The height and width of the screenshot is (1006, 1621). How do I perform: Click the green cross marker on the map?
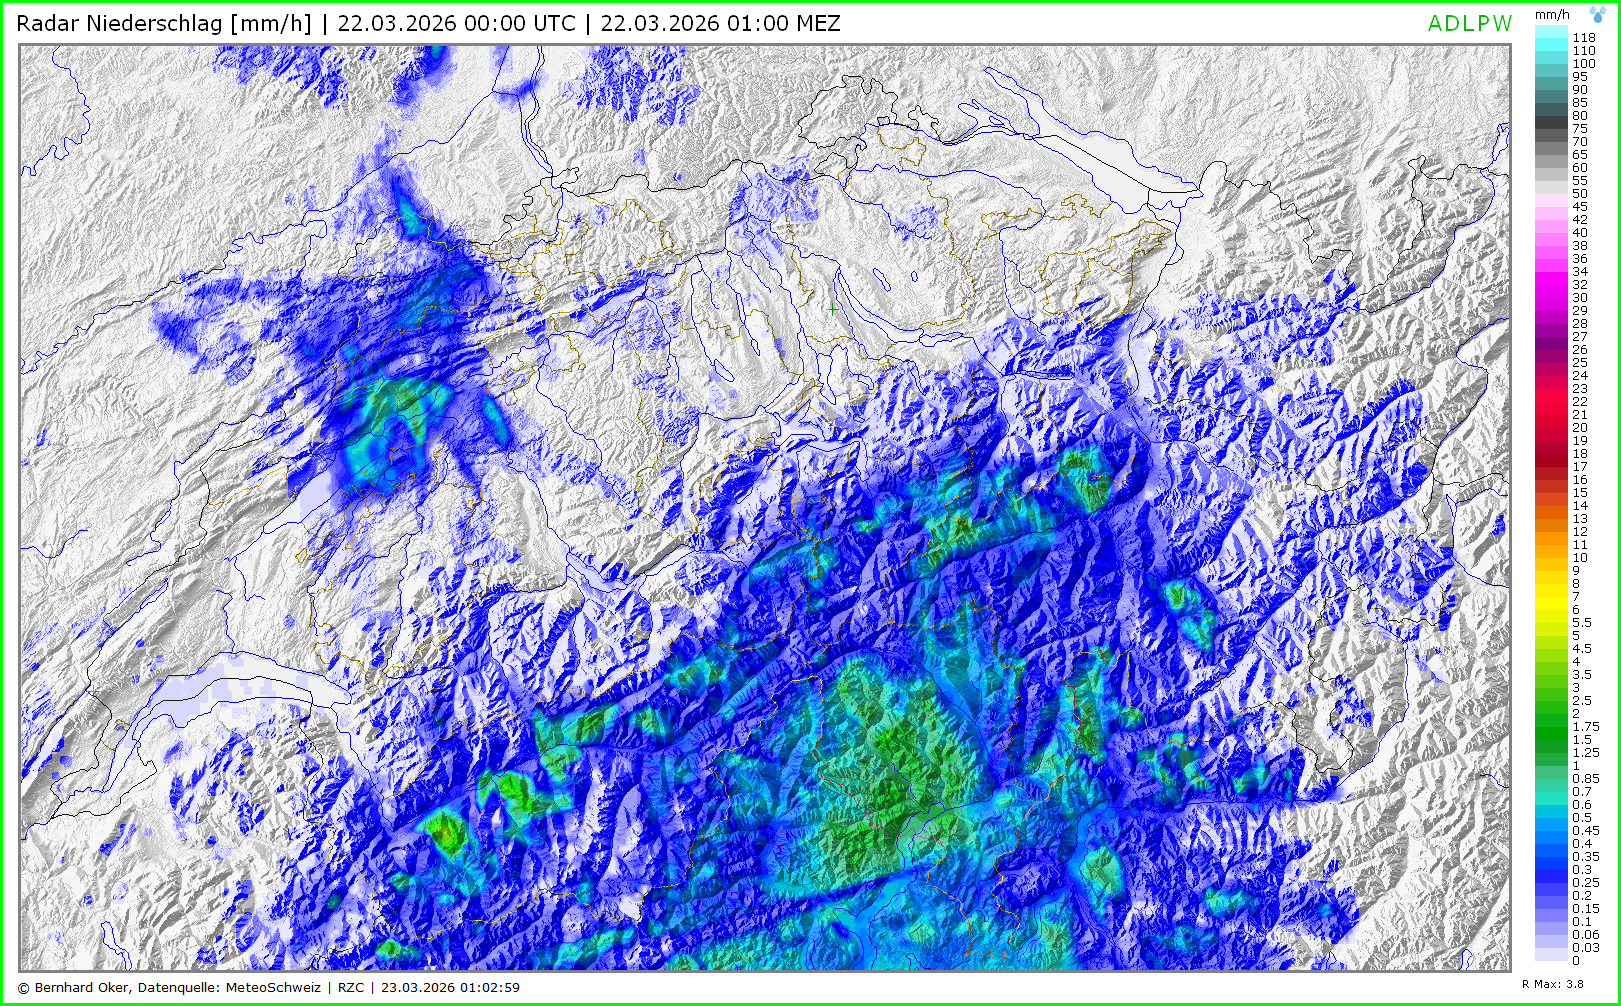pyautogui.click(x=832, y=309)
